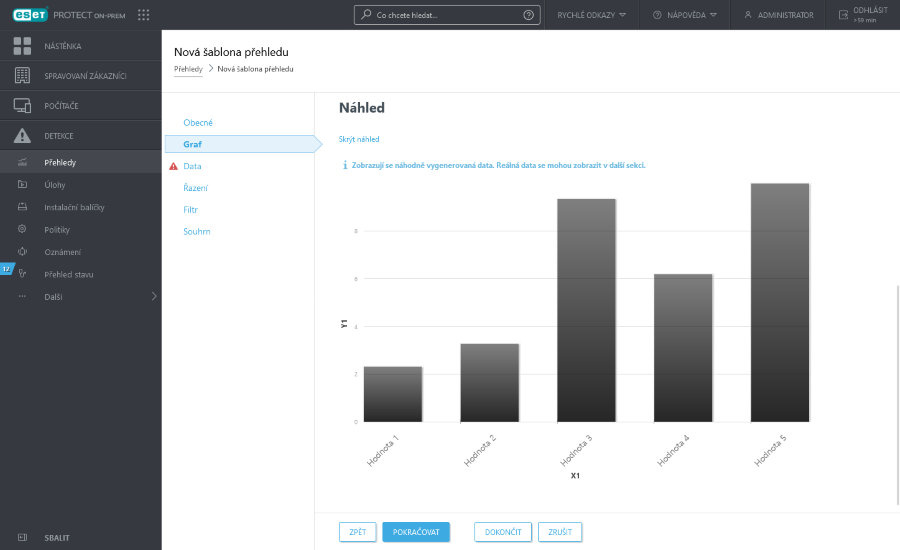Screen dimensions: 900x550
Task: Expand the Další submenu arrow
Action: pyautogui.click(x=153, y=296)
